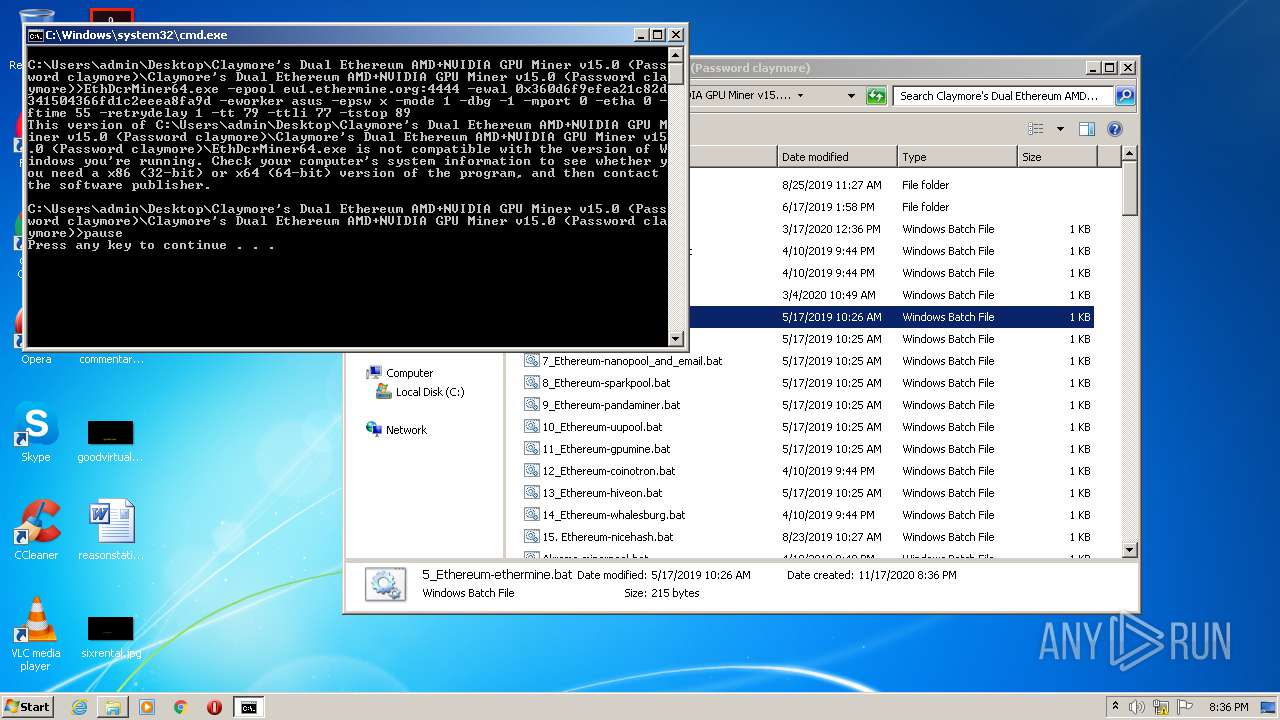Click the batch file icon of 11_Ethereum-gpumine.bat

point(532,449)
